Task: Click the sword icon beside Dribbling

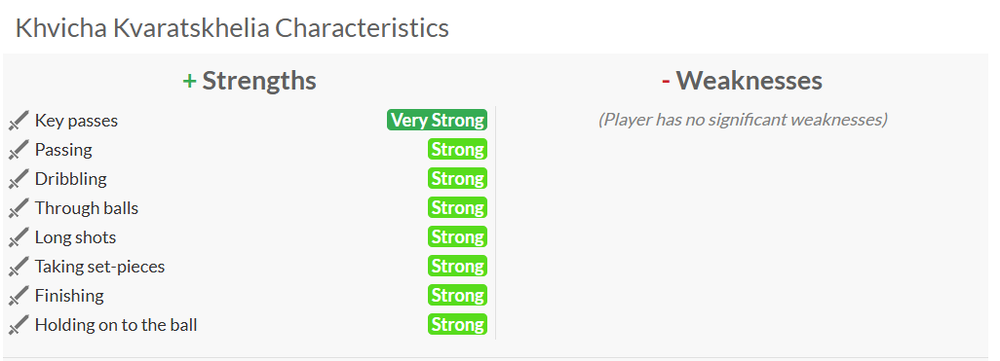Action: tap(19, 179)
